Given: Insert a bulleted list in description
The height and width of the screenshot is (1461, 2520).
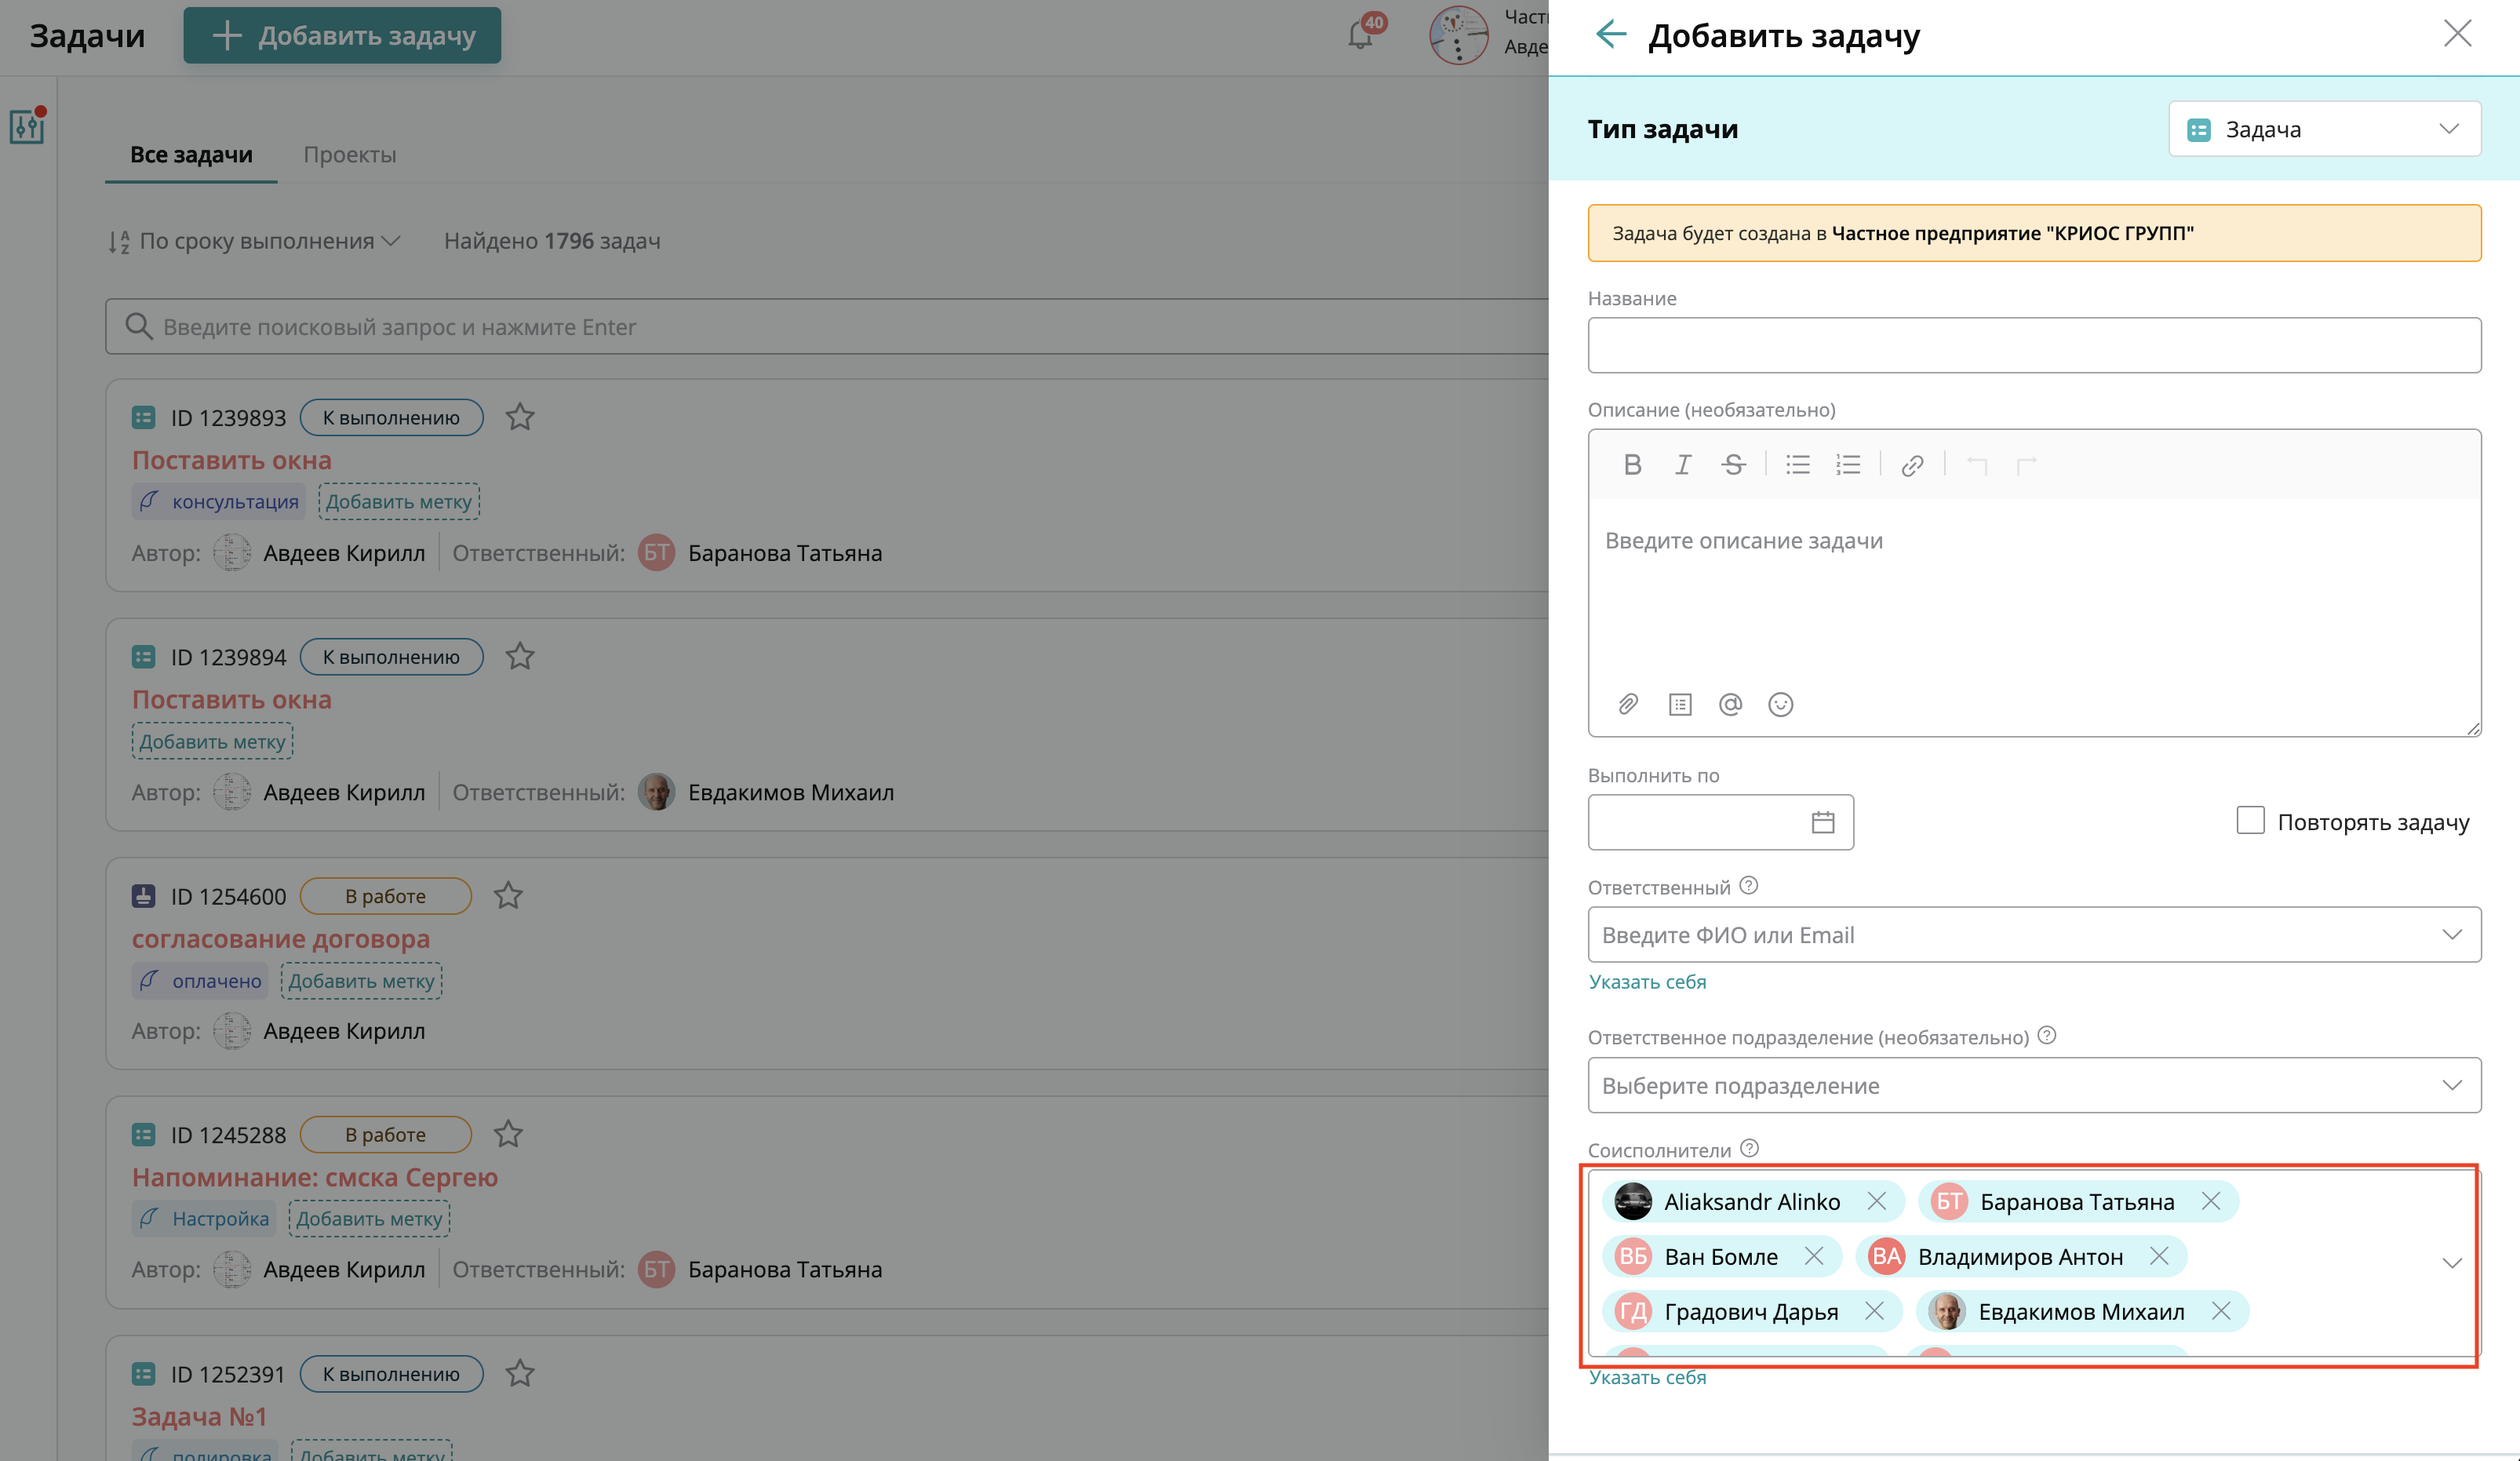Looking at the screenshot, I should click(x=1797, y=465).
